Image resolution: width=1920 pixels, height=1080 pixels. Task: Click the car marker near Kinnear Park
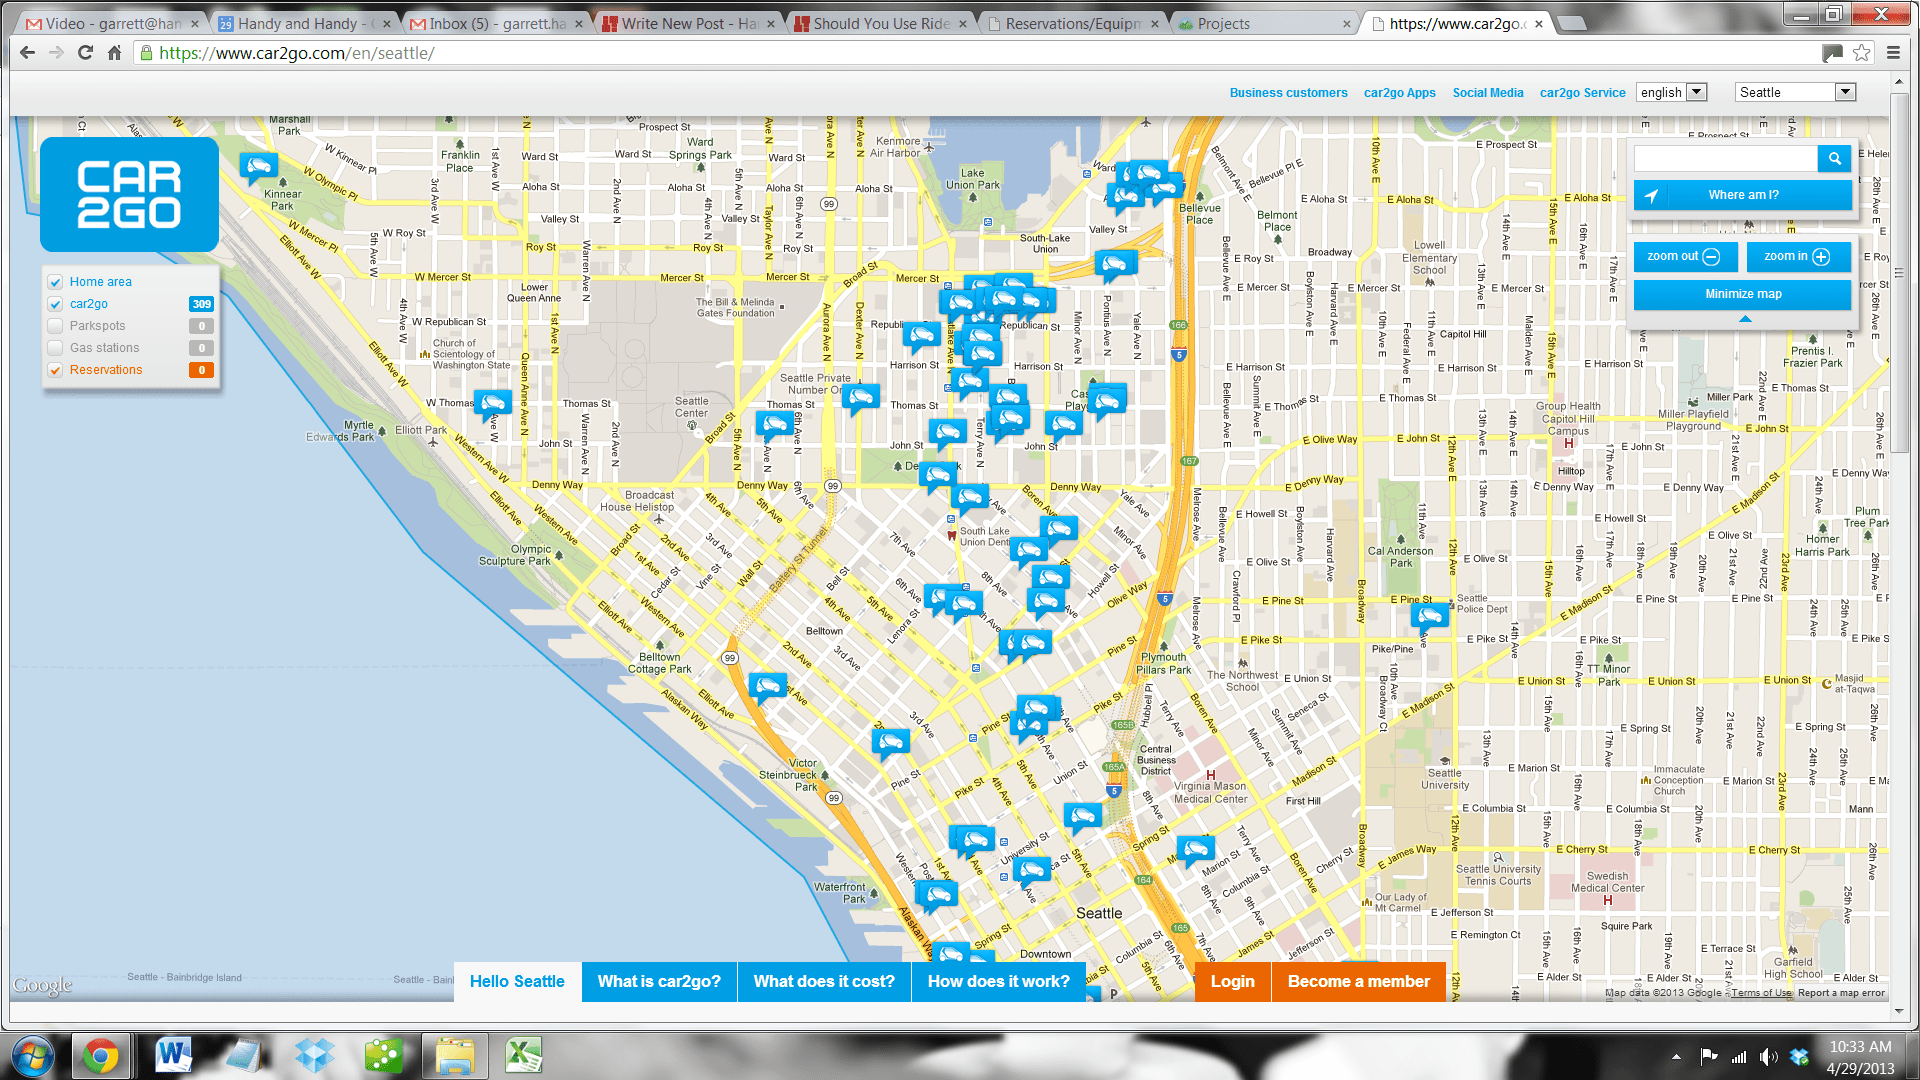tap(258, 167)
